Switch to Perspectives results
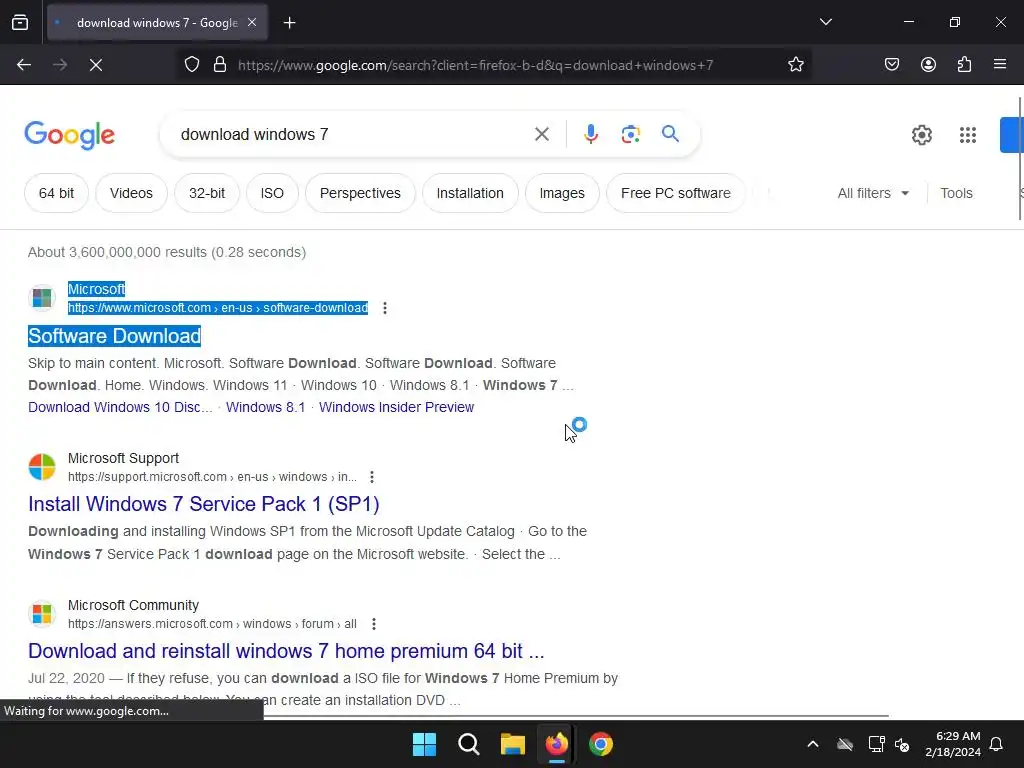 click(360, 193)
